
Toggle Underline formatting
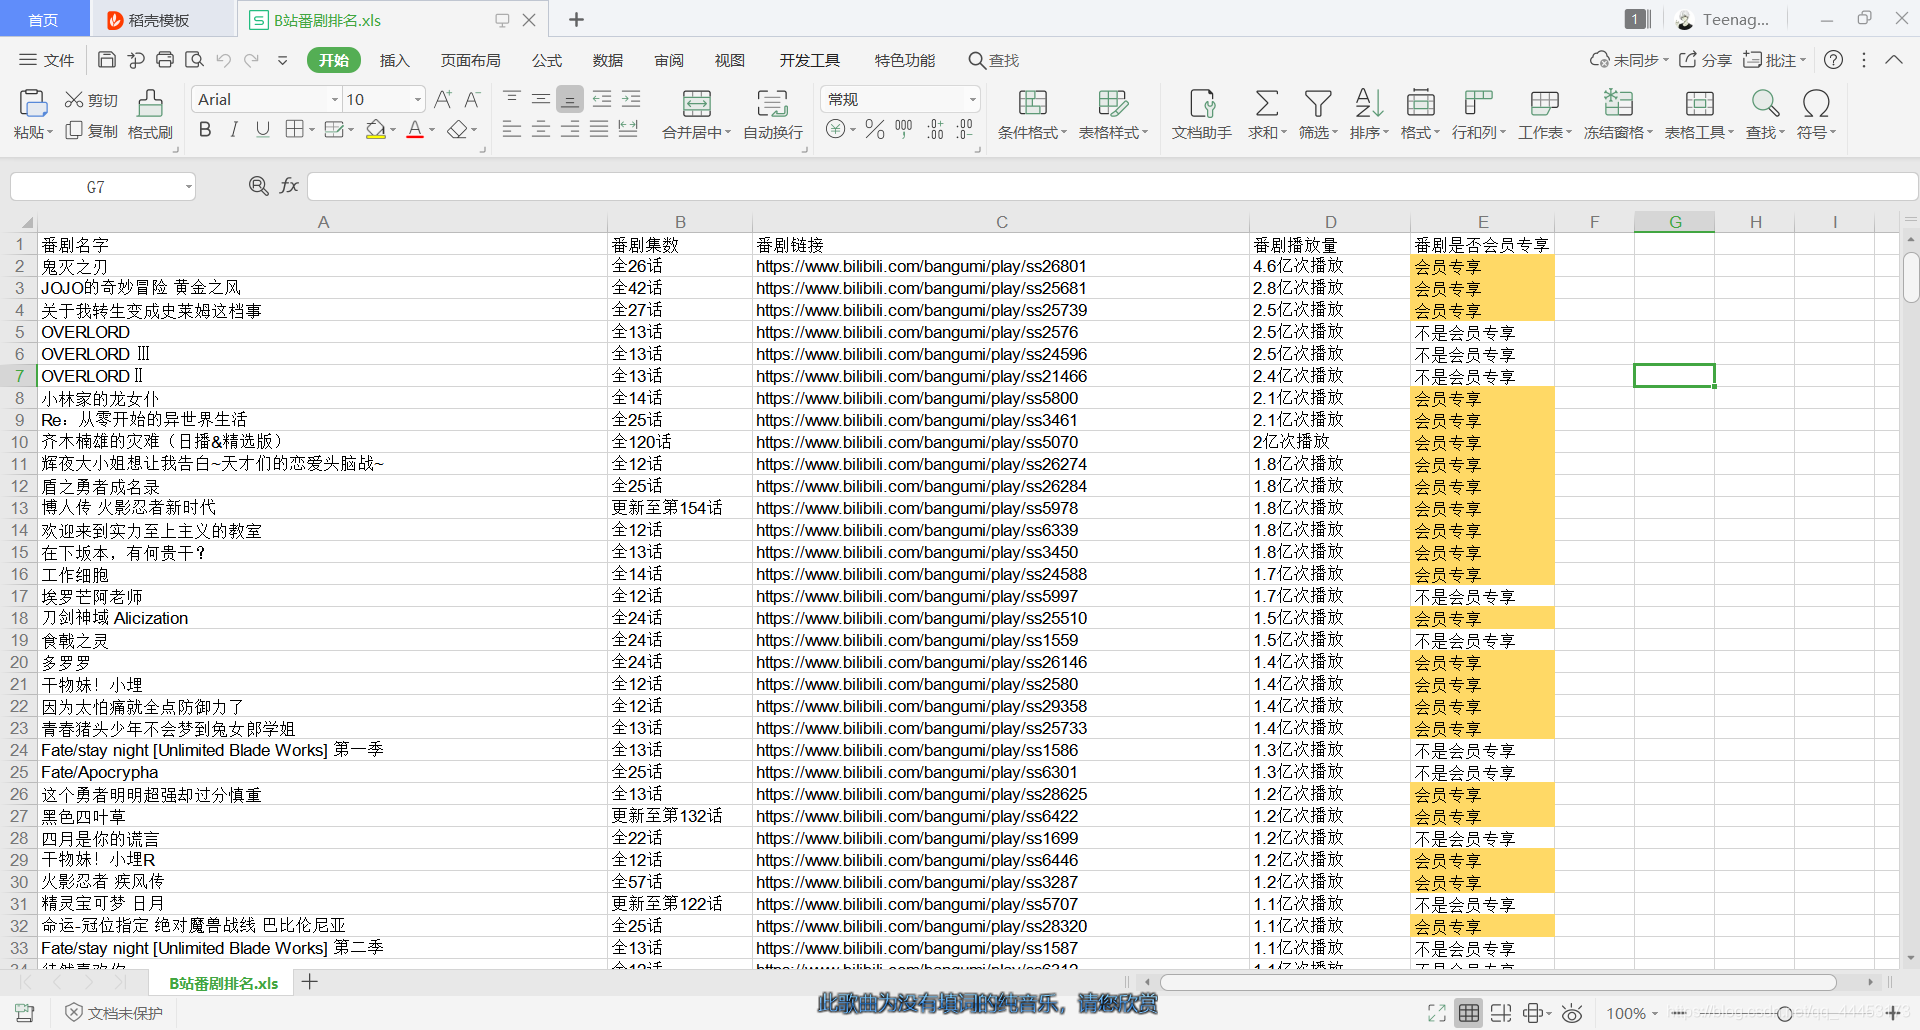[263, 129]
